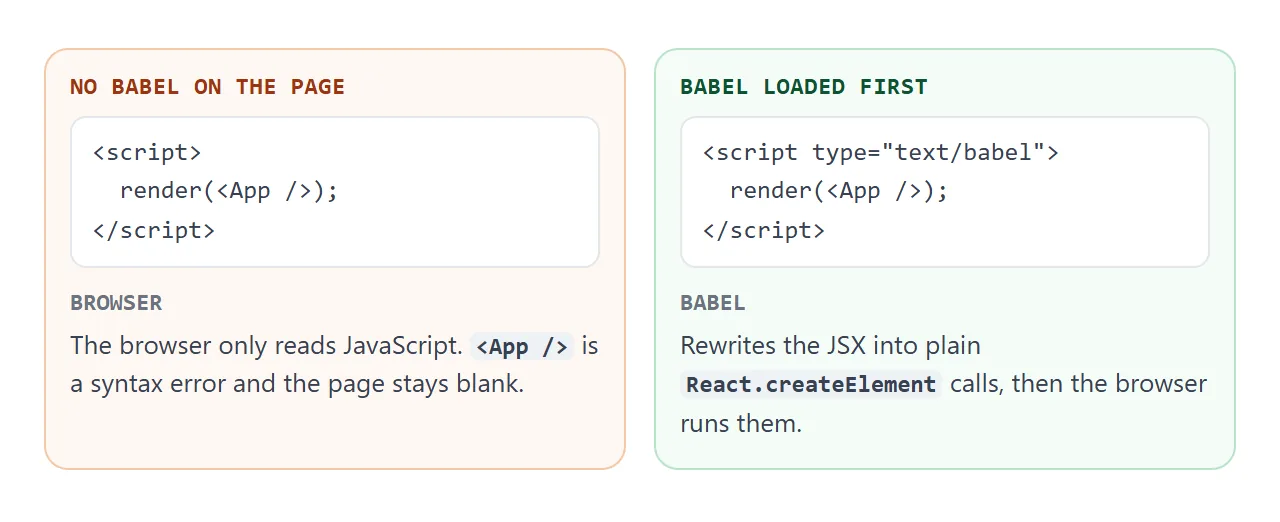Click the 'NO BABEL ON THE PAGE' heading

[x=207, y=87]
